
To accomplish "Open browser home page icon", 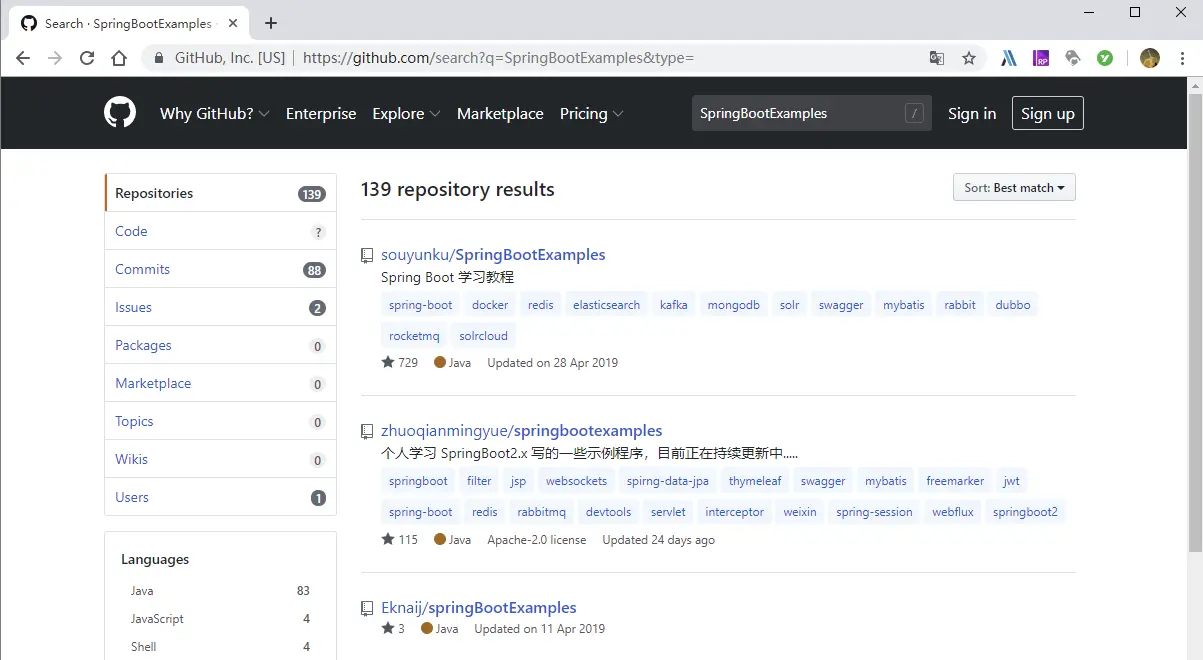I will click(x=119, y=58).
